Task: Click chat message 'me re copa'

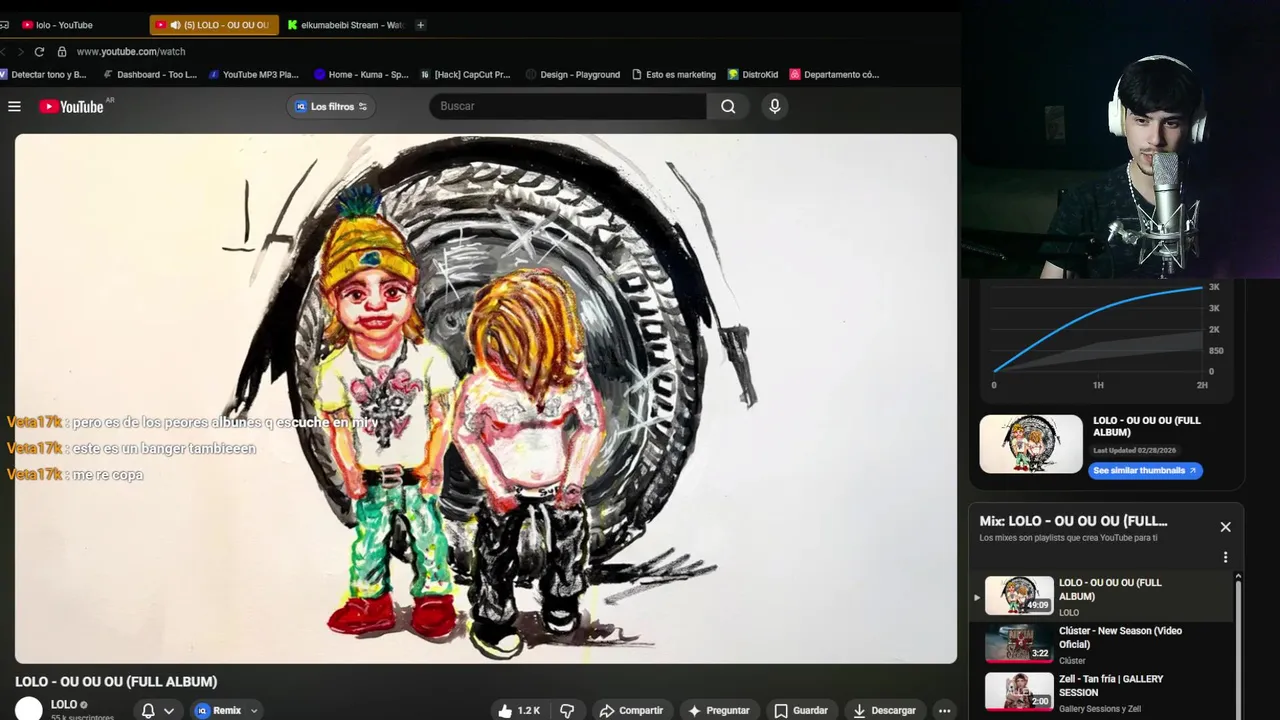Action: [x=108, y=475]
